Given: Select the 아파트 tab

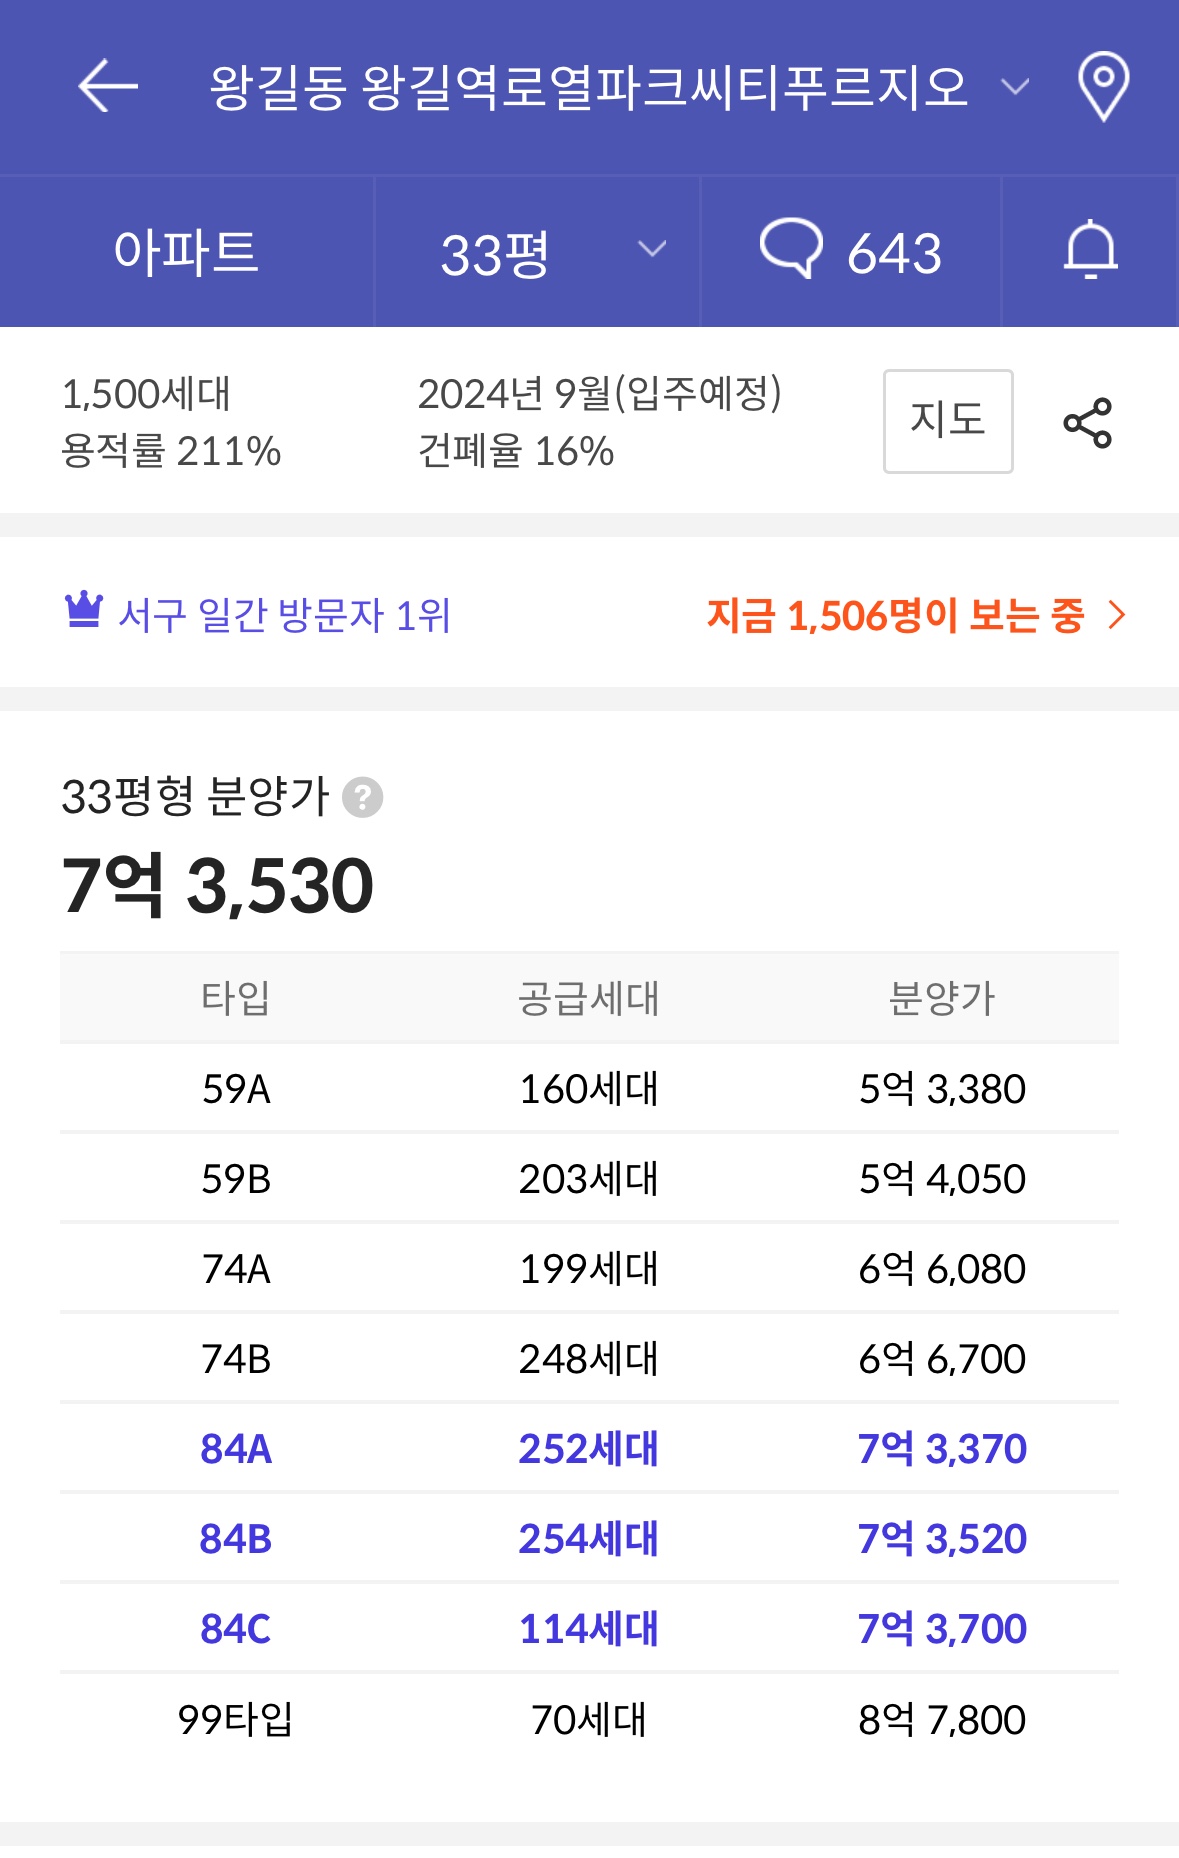Looking at the screenshot, I should tap(186, 252).
